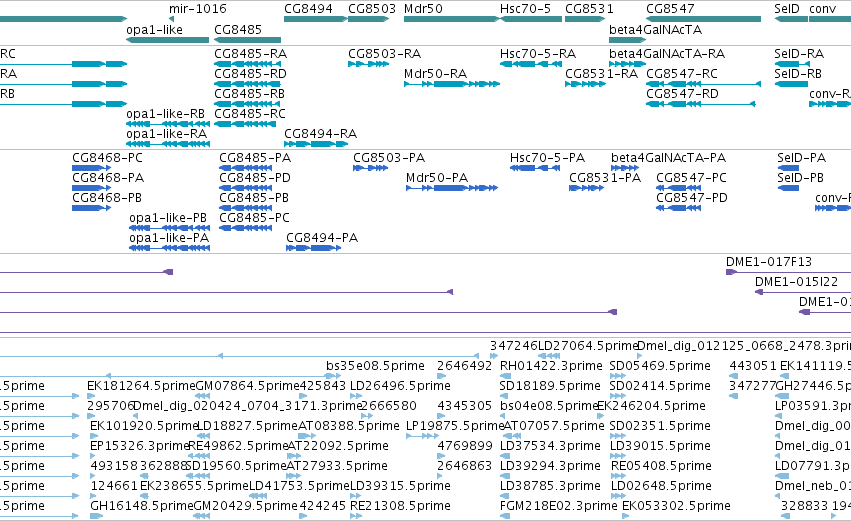Click the RE05408.5prime EST

pos(661,466)
